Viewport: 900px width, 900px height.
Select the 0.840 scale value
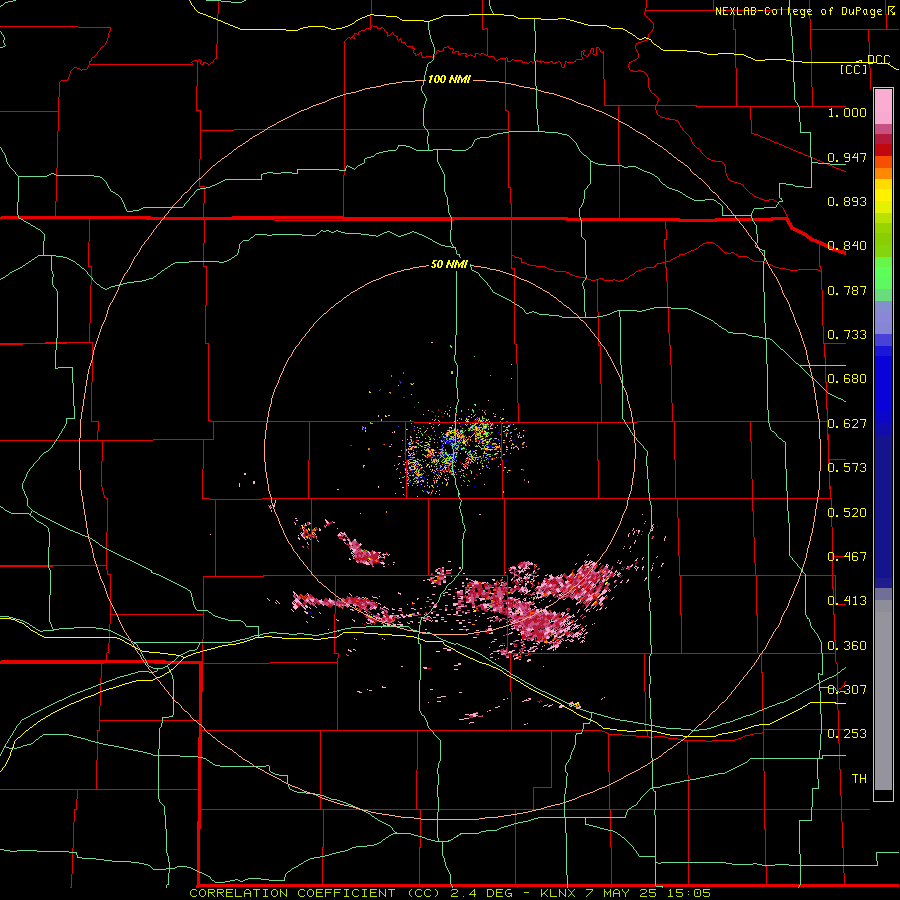(847, 246)
